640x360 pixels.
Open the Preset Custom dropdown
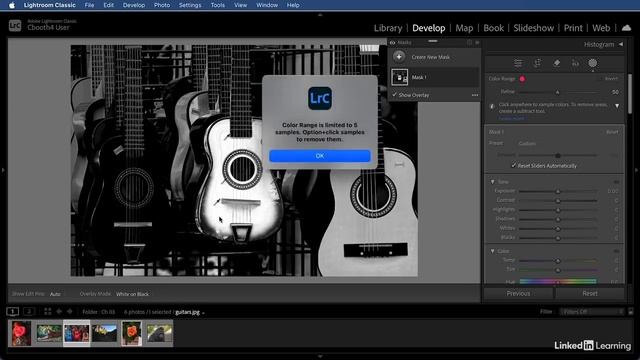point(527,144)
